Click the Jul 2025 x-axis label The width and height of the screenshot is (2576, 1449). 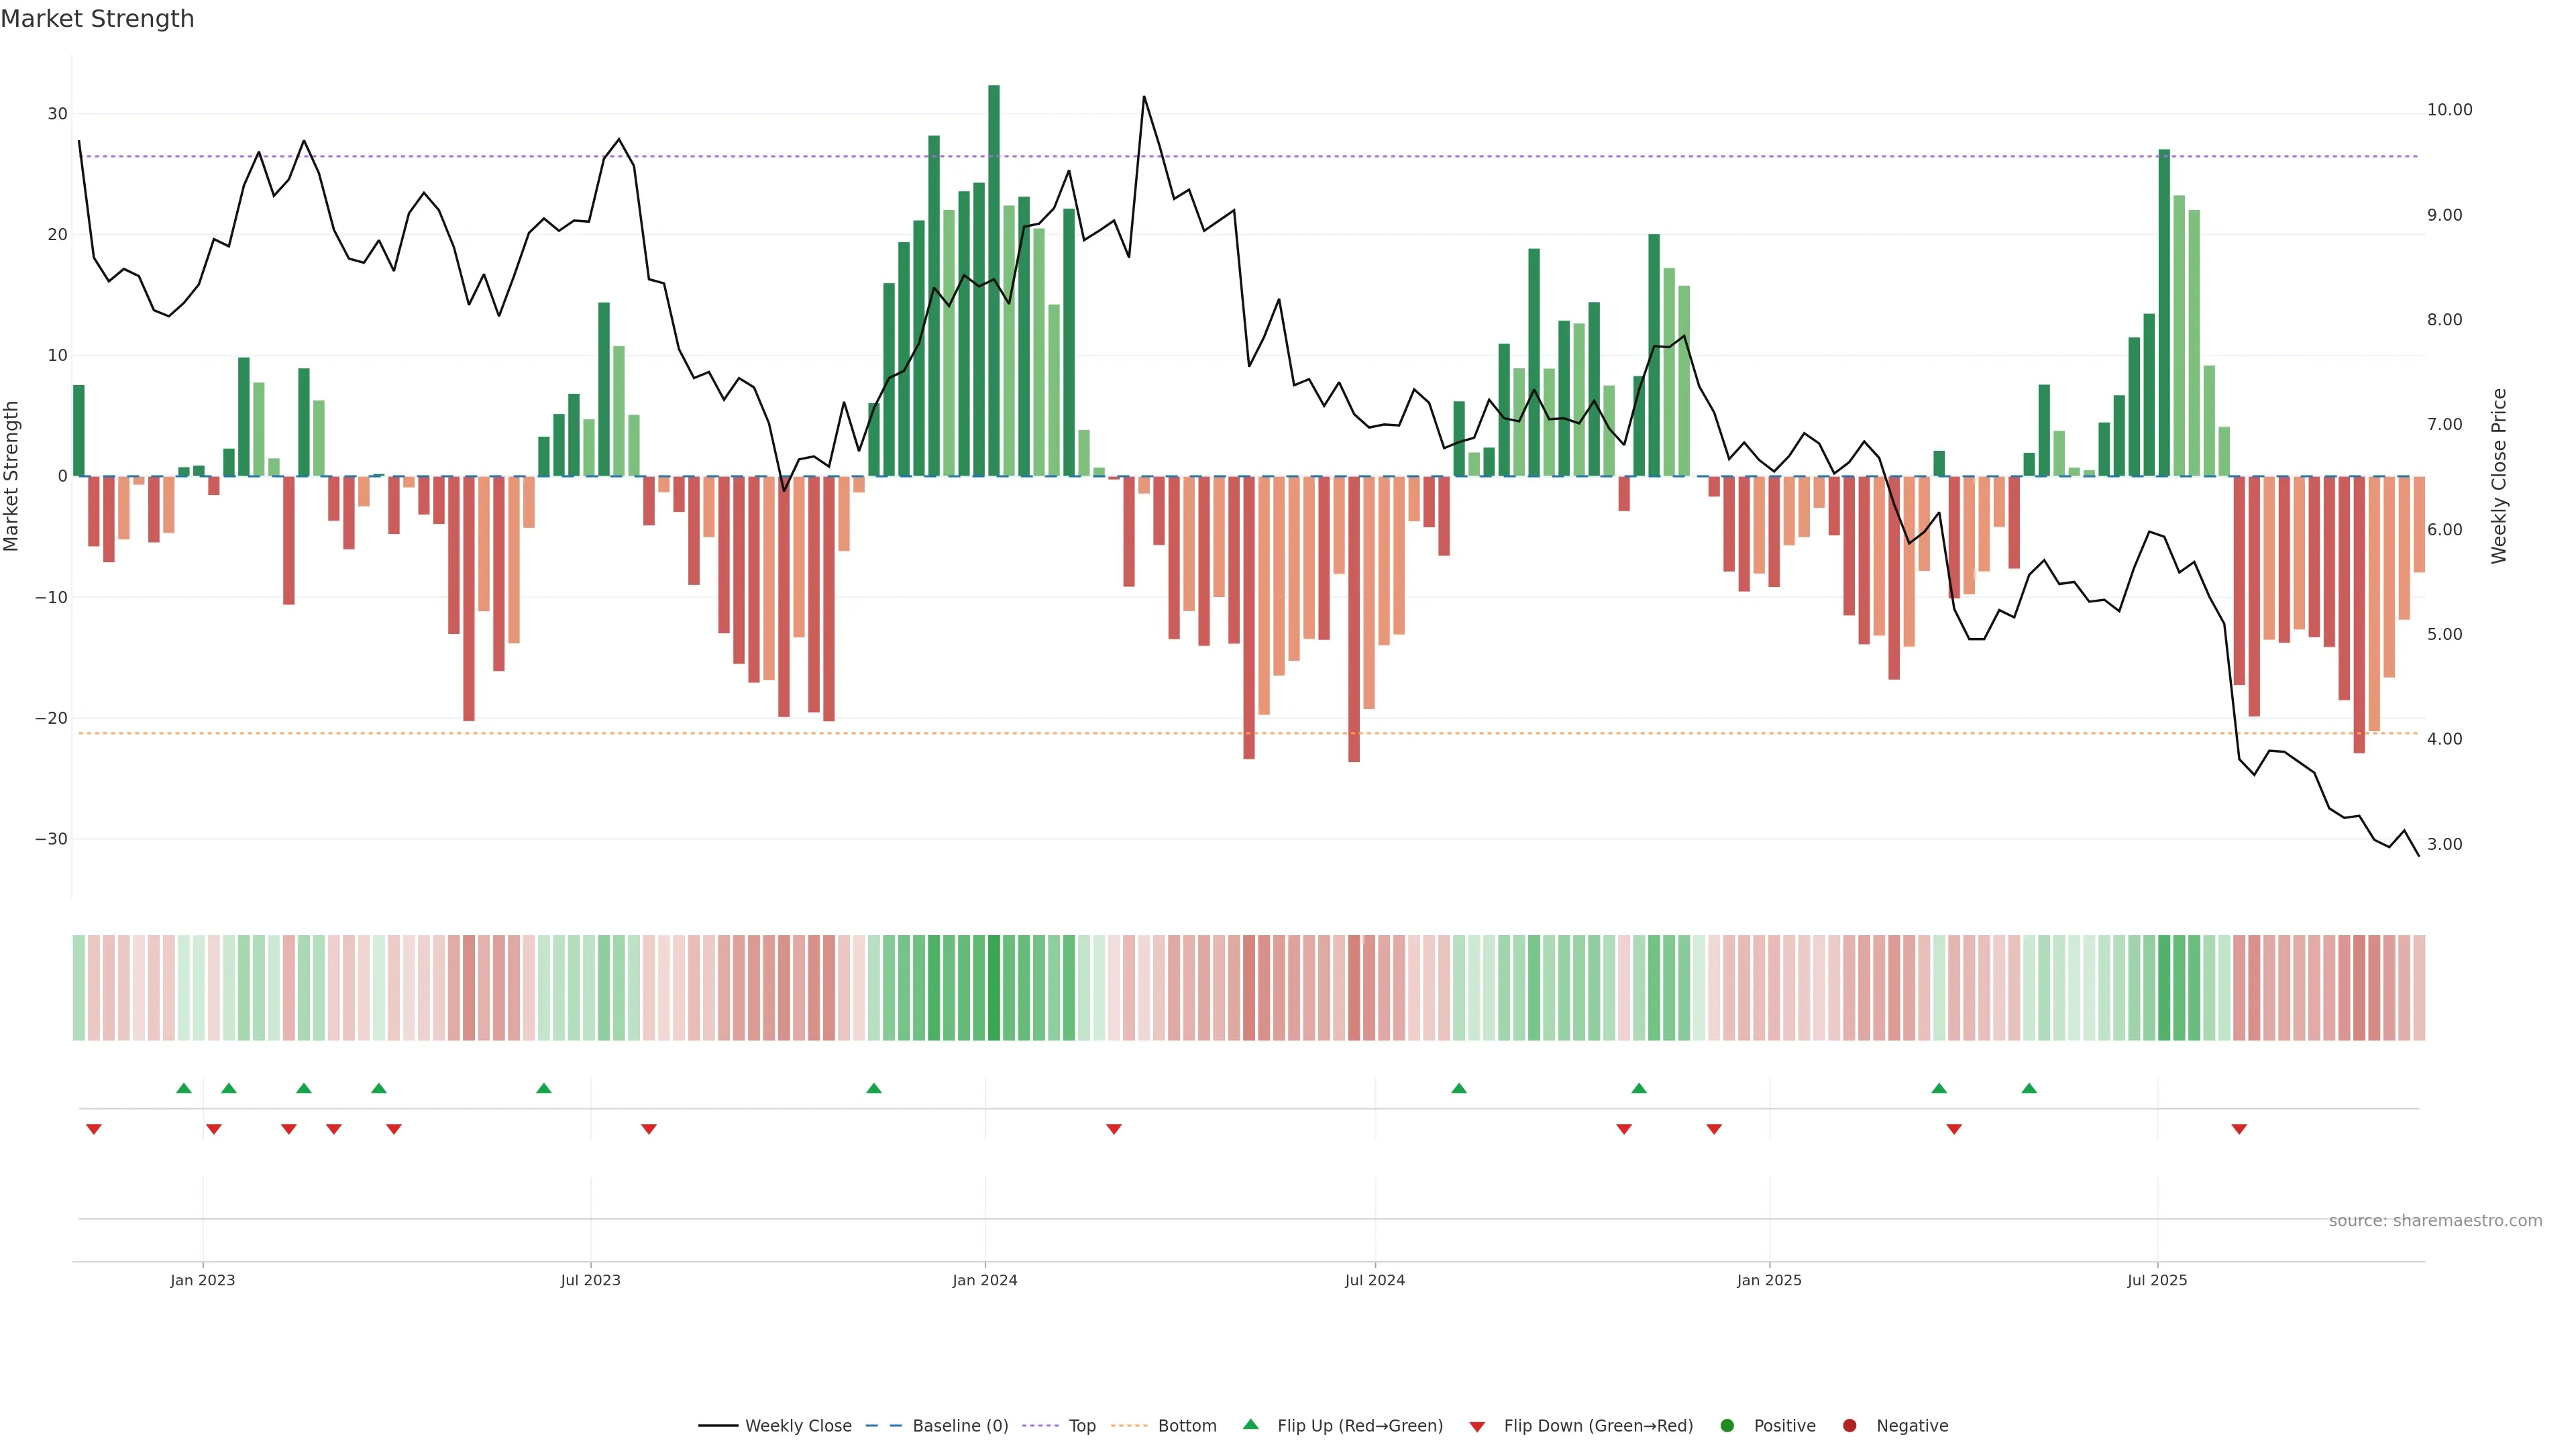(x=2157, y=1280)
